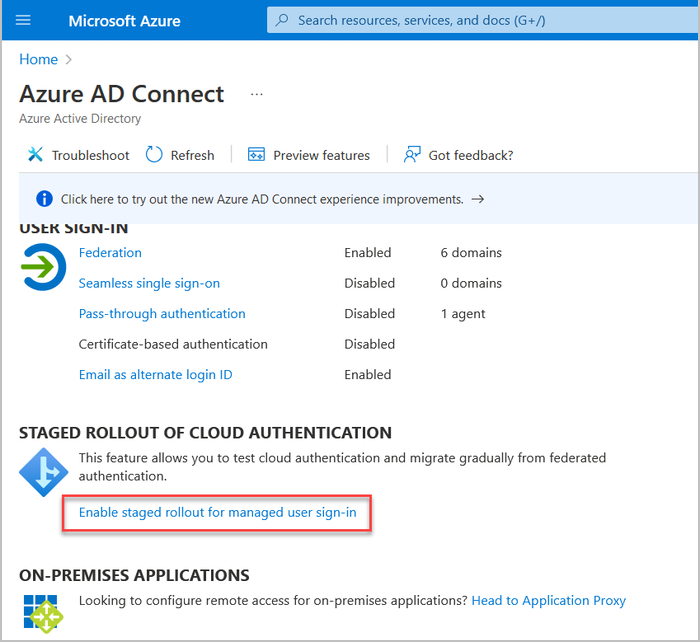Click the Preview features icon
Screen dimensions: 700x642
click(x=256, y=154)
